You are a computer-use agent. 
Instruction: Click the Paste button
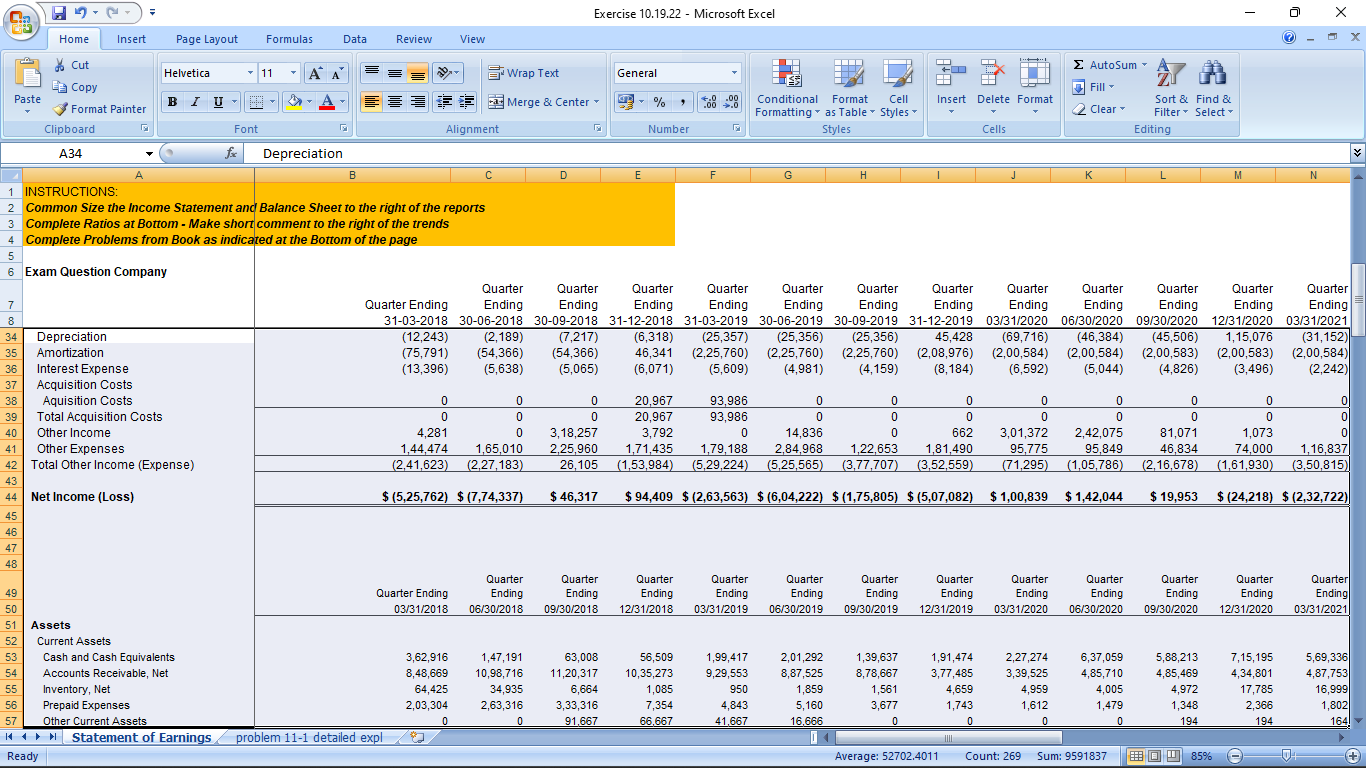click(x=27, y=86)
